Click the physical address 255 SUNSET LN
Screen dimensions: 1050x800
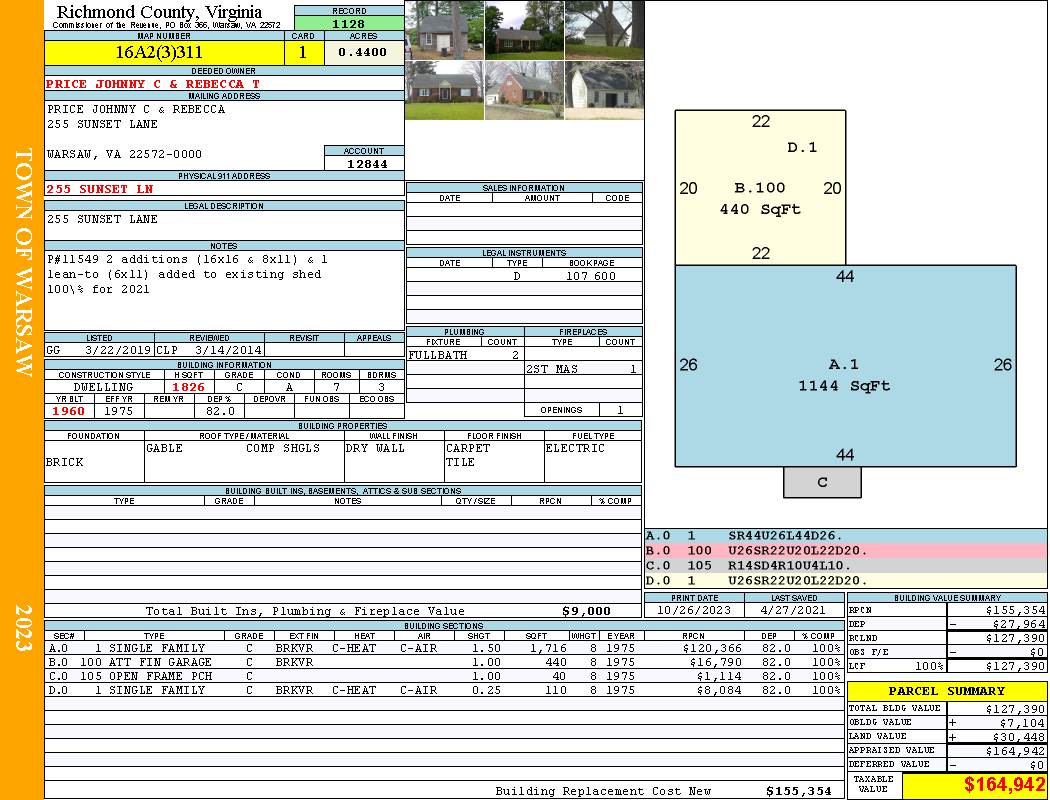point(100,189)
